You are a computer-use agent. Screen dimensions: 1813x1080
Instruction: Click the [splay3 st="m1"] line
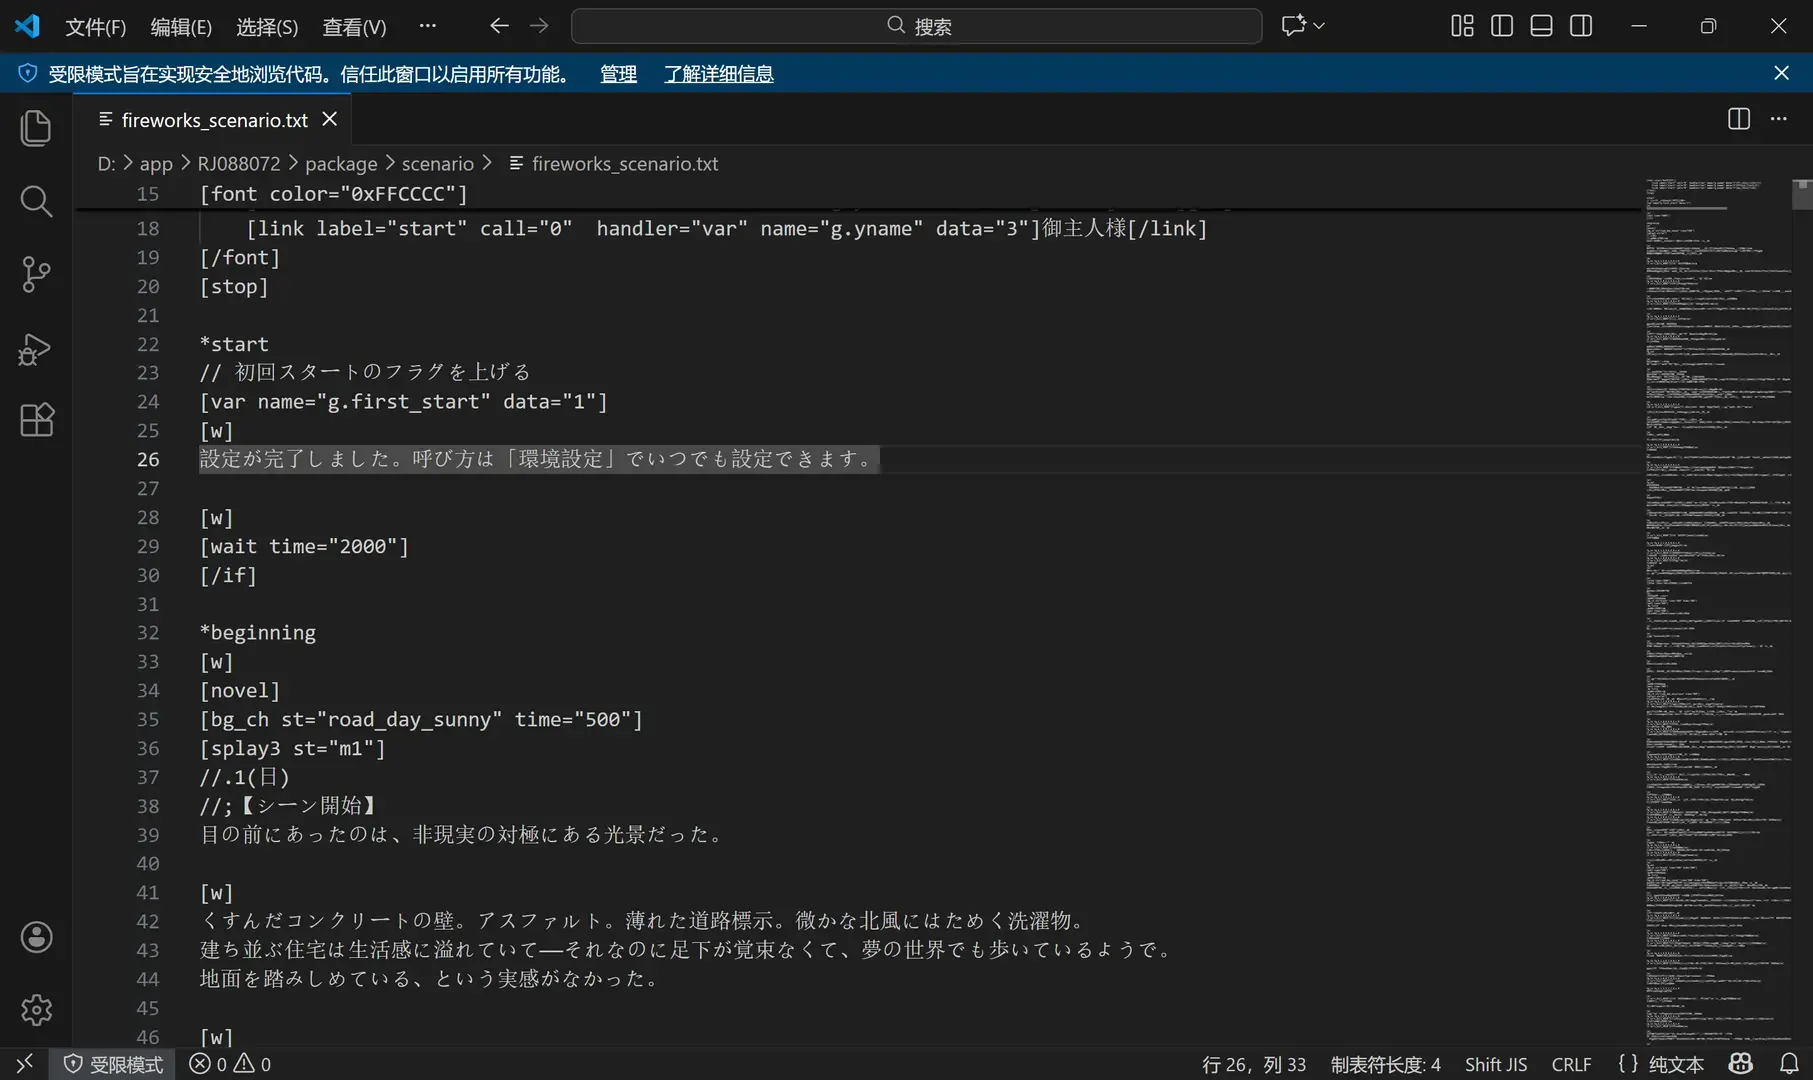pos(292,748)
